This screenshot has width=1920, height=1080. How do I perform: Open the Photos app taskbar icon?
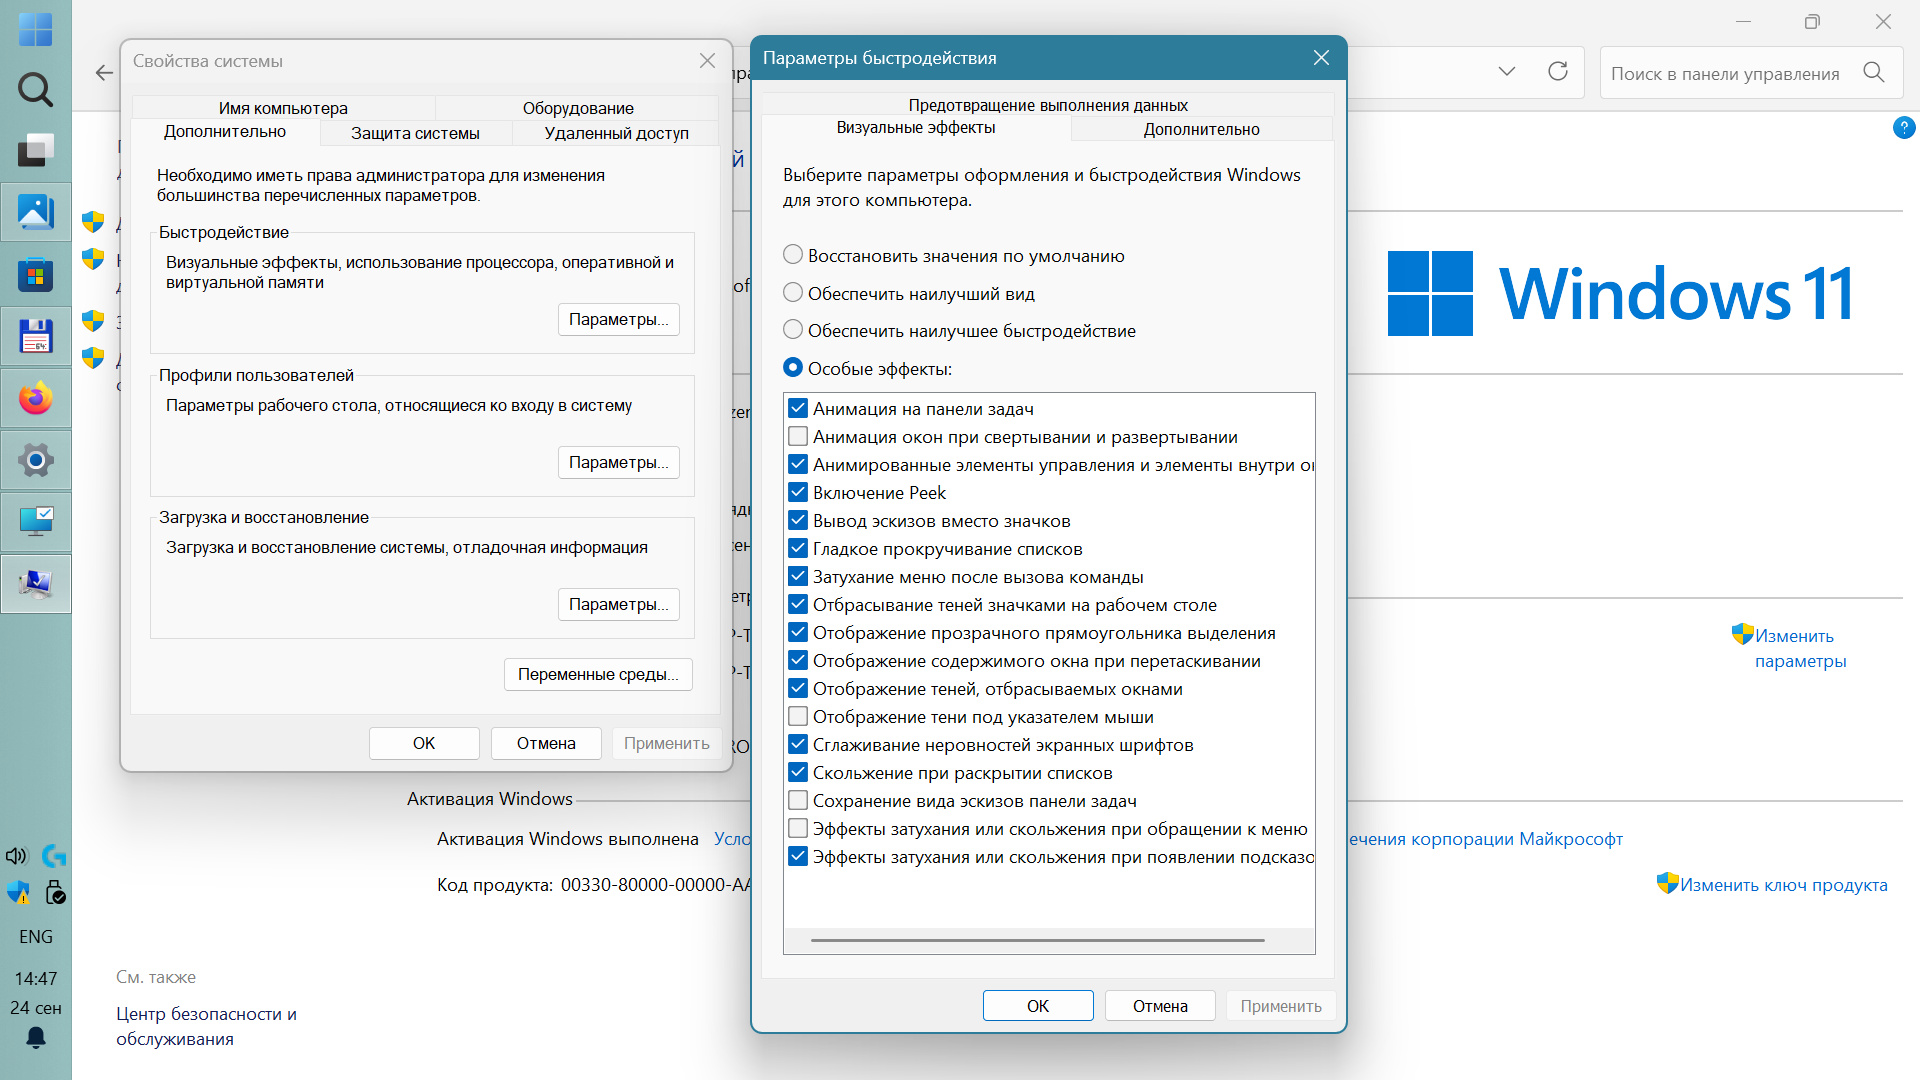point(36,212)
